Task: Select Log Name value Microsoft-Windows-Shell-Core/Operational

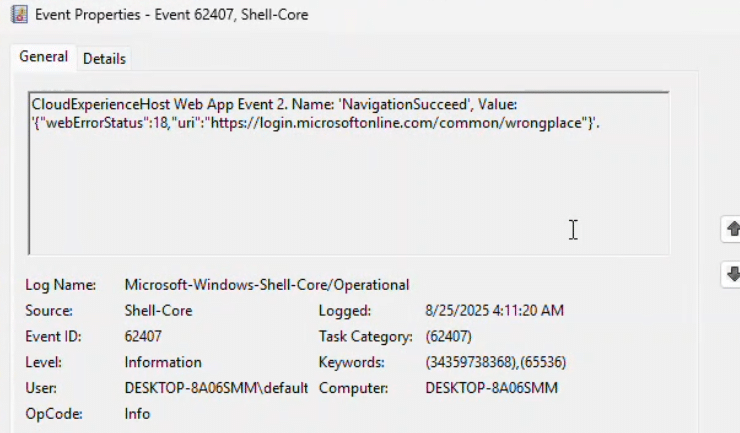Action: [267, 285]
